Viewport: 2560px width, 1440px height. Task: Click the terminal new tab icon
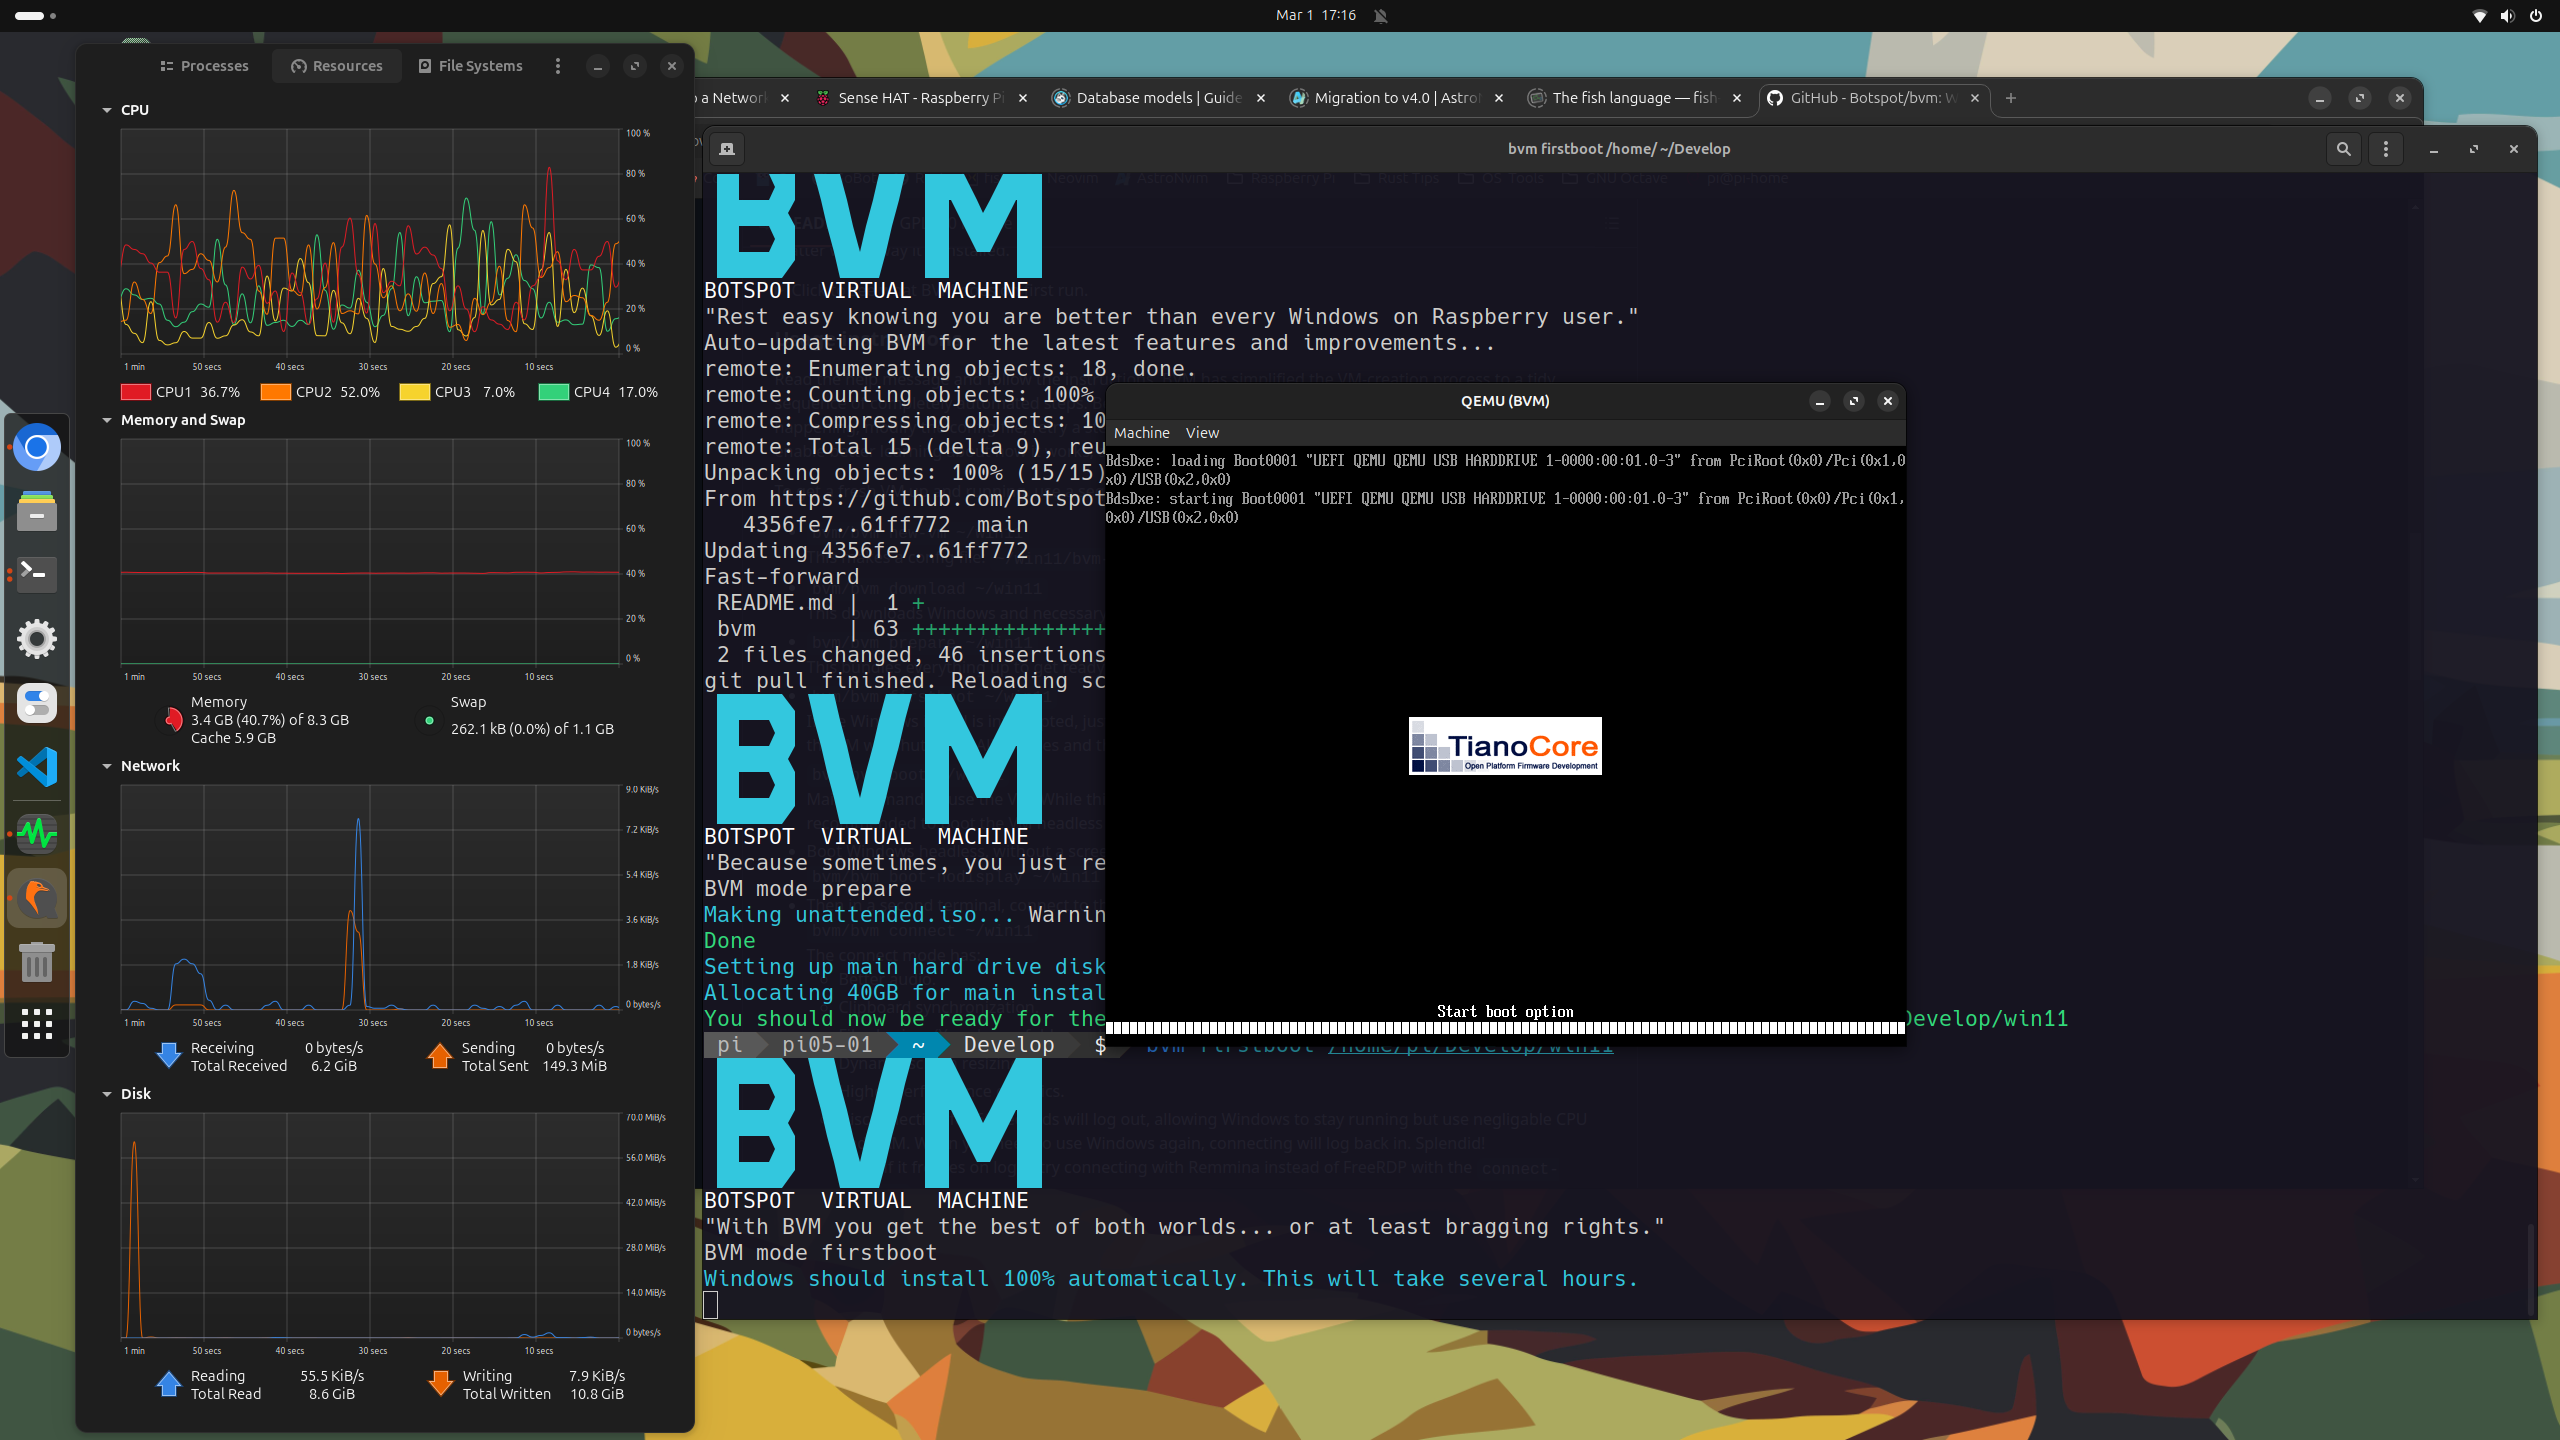point(727,149)
